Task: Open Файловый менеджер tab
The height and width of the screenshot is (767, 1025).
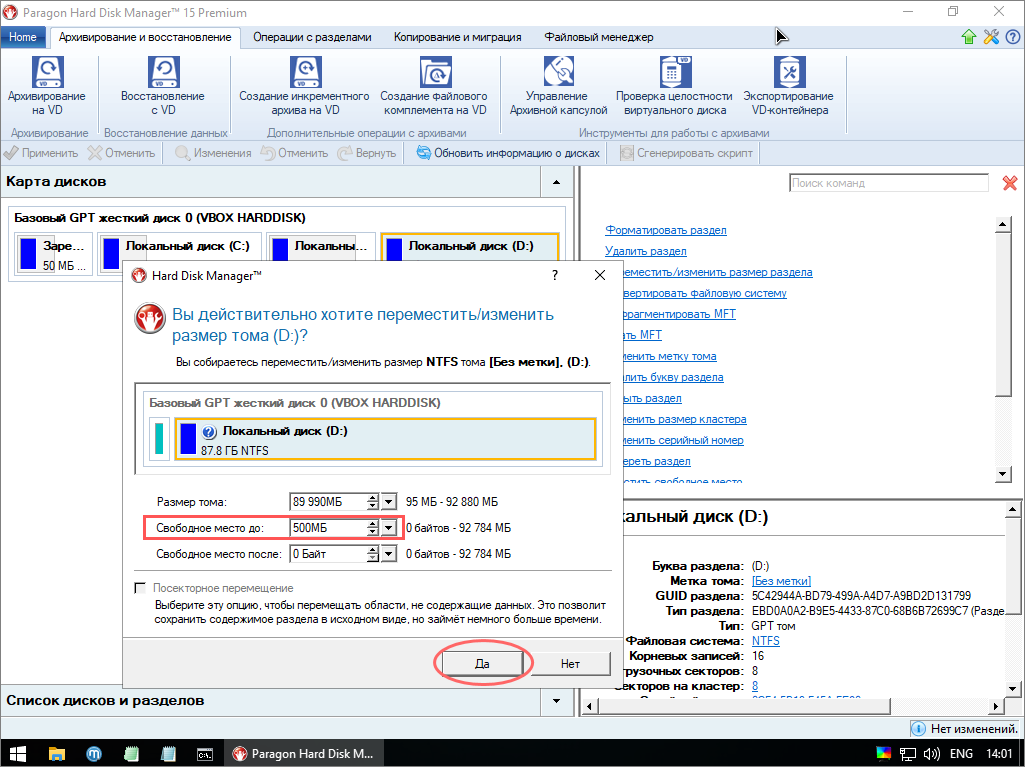Action: pos(599,37)
